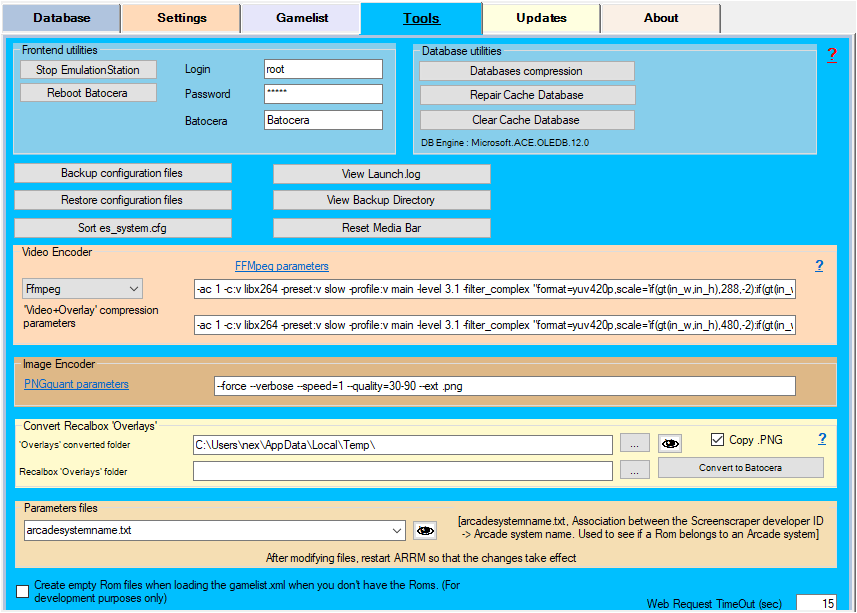Screen dimensions: 857x613
Task: Click the Convert Recalbox Overlays help question mark
Action: coord(821,439)
